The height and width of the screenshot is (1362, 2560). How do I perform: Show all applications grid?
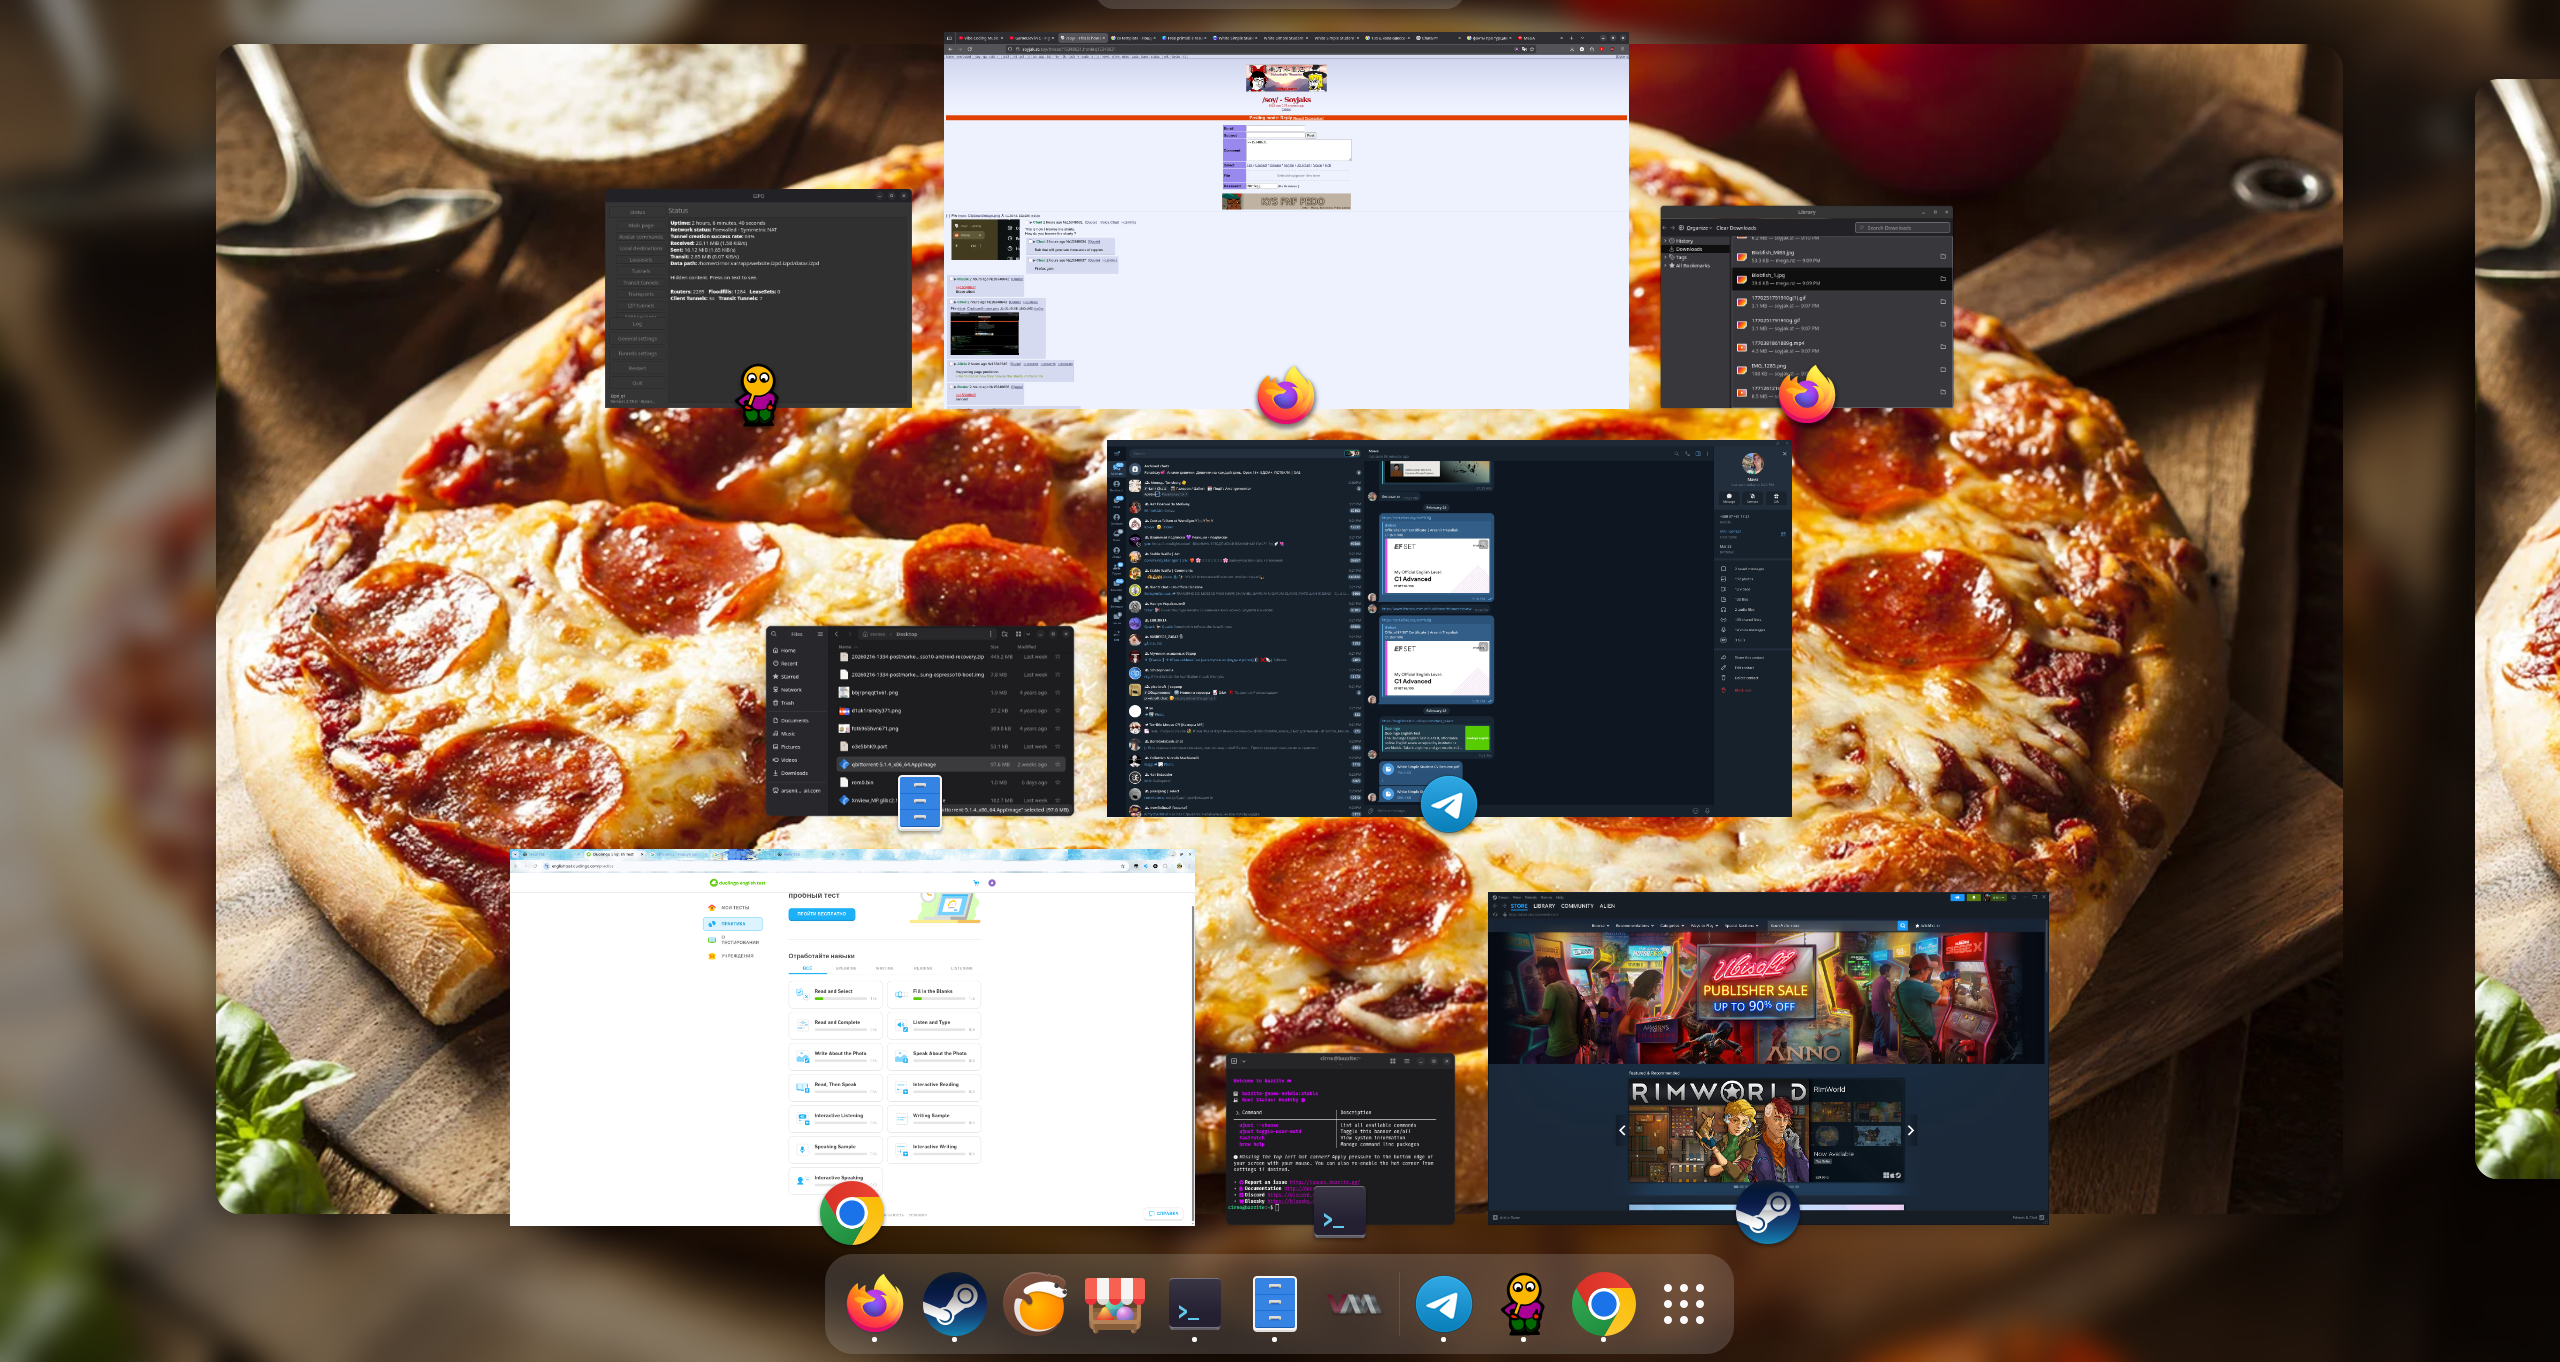point(1683,1303)
